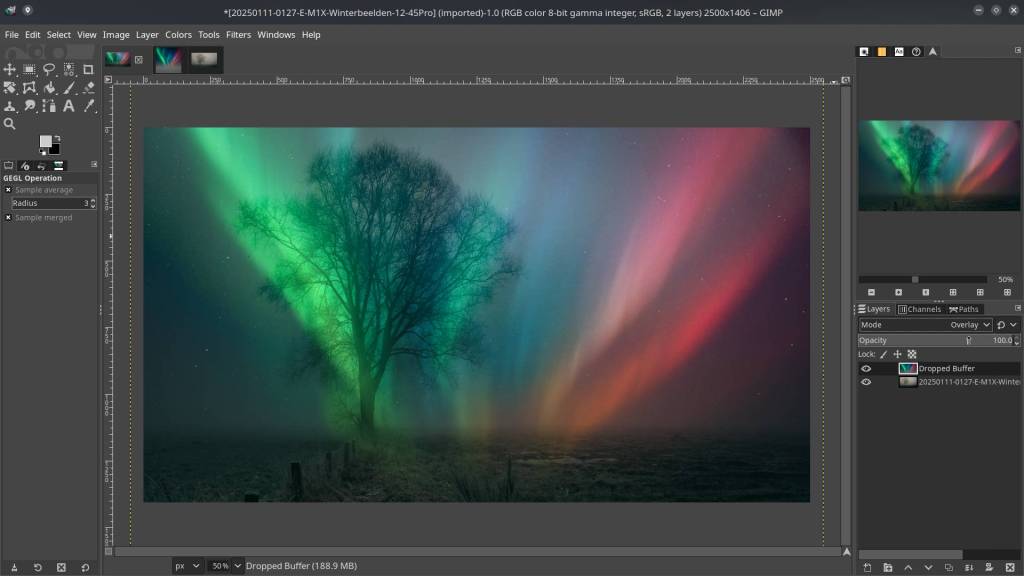1024x576 pixels.
Task: Select the Fuzzy Select tool
Action: click(x=69, y=69)
